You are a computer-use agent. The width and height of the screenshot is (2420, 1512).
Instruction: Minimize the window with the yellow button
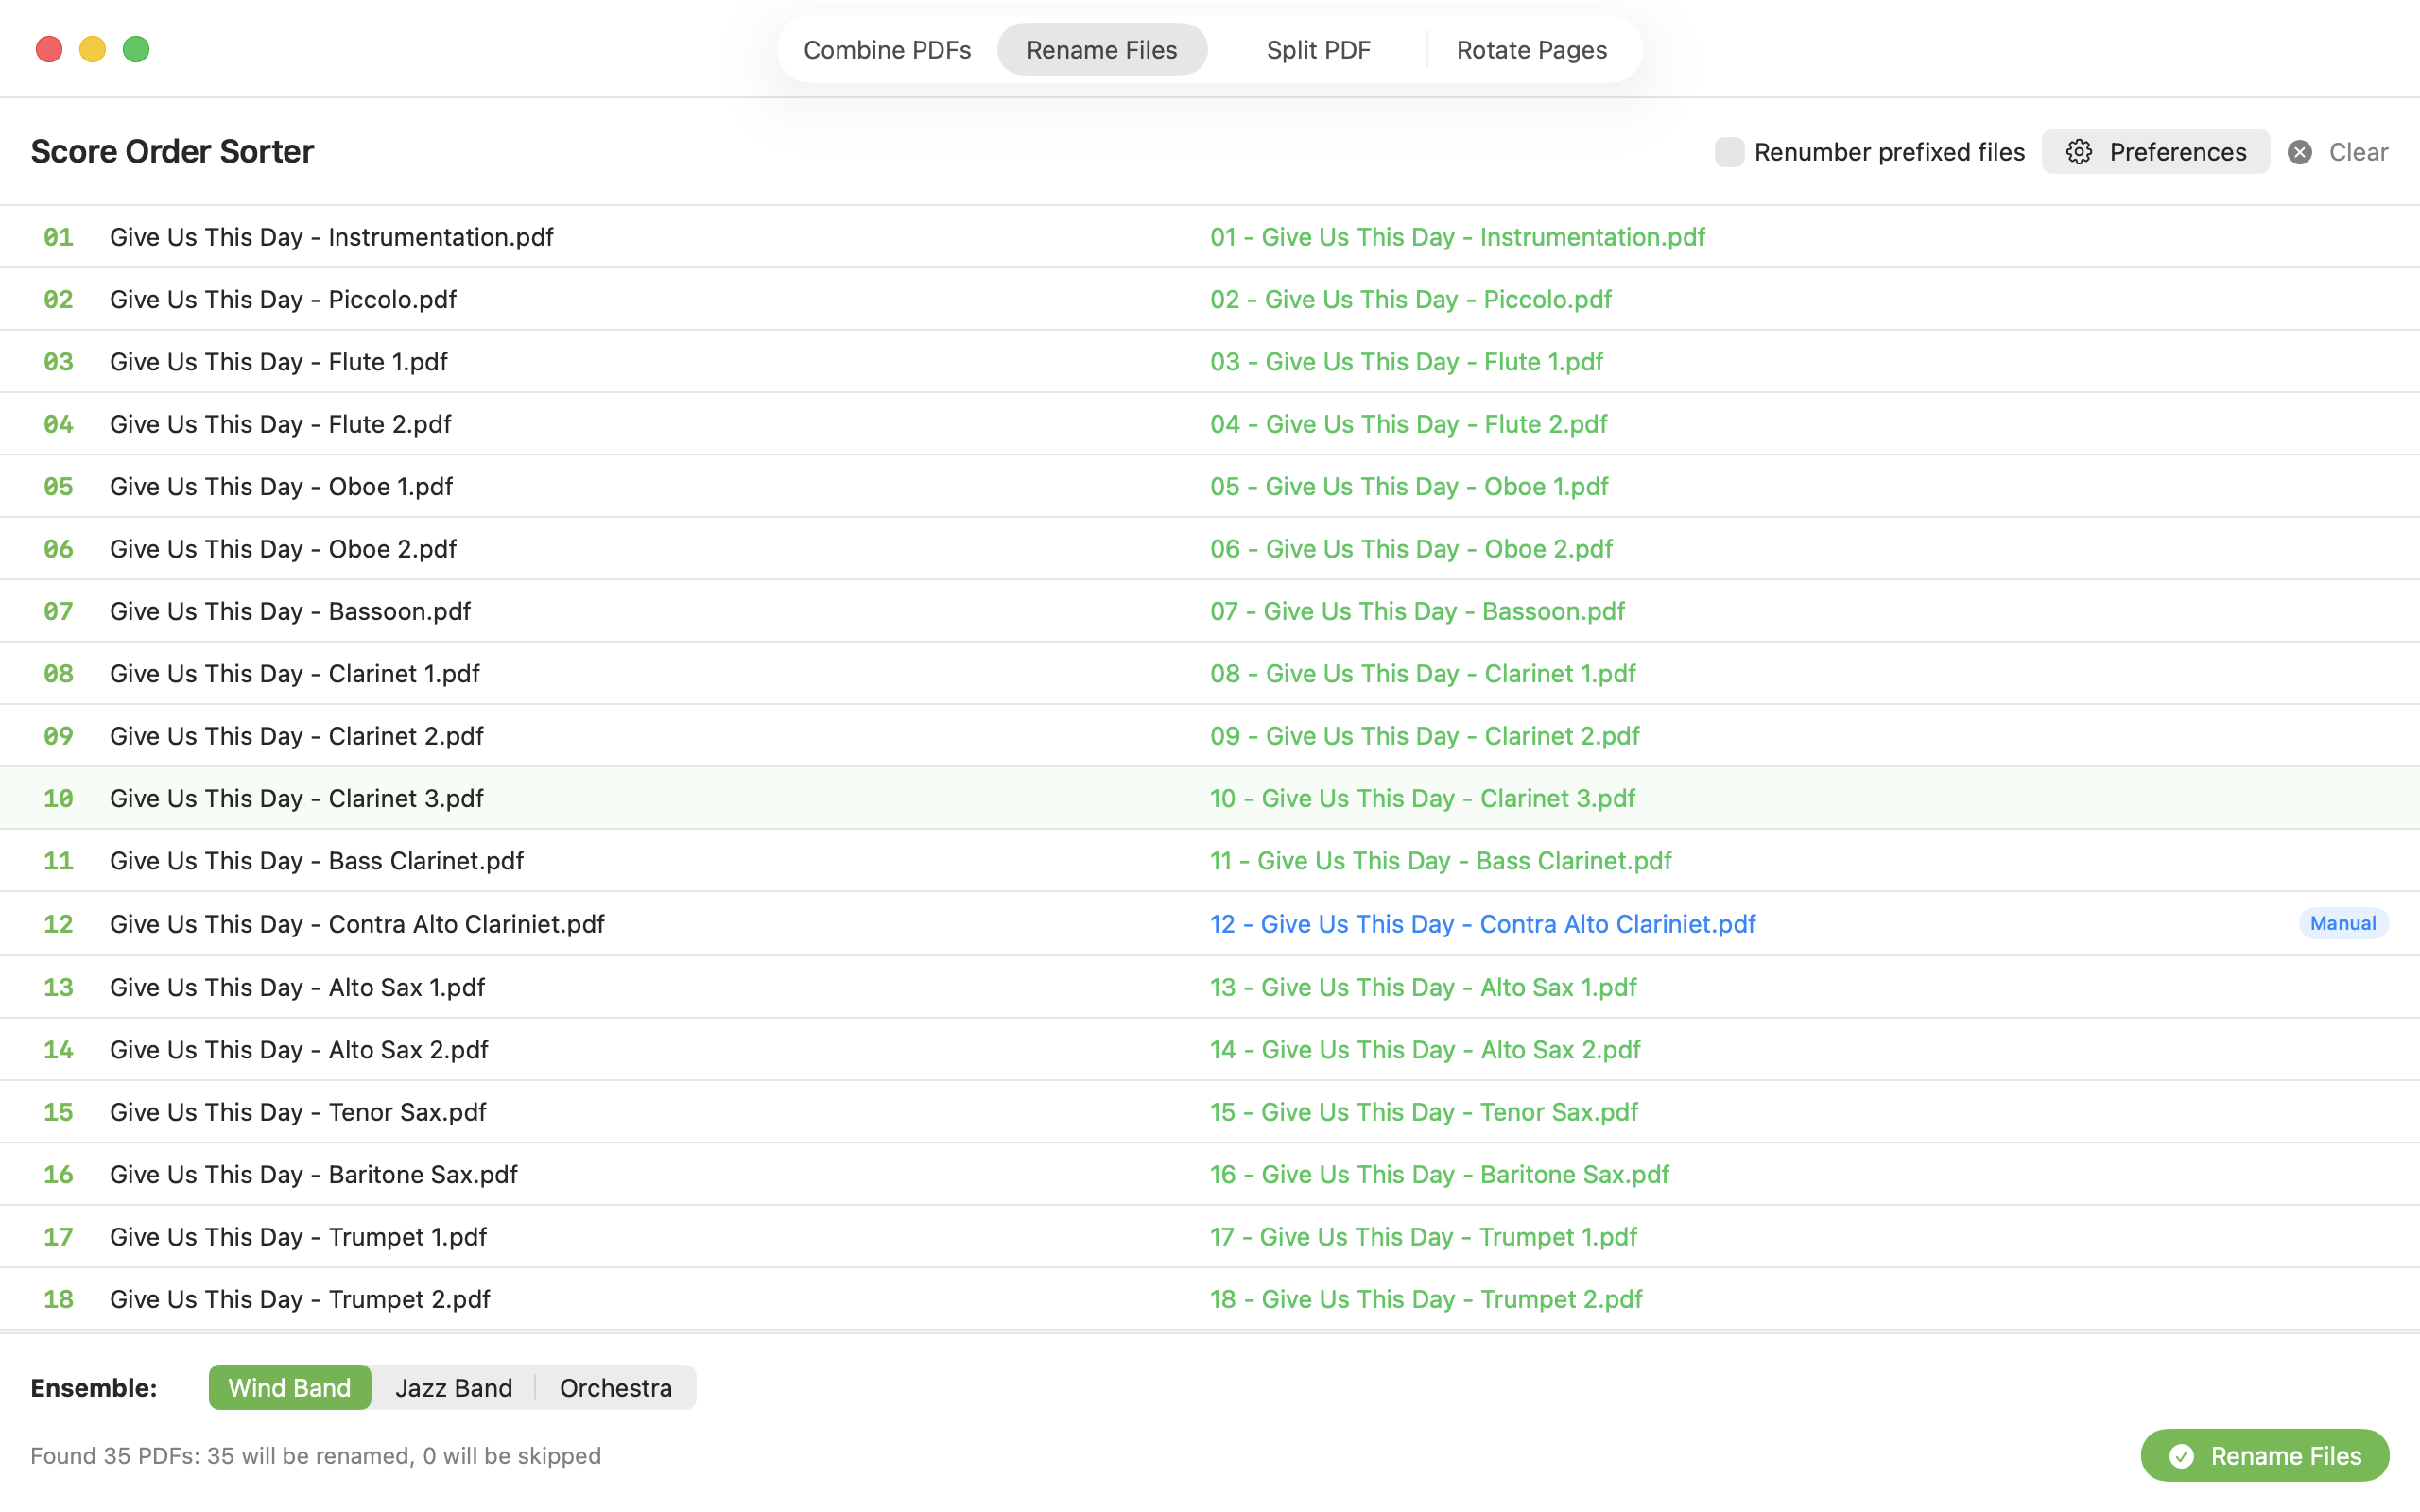(92, 48)
